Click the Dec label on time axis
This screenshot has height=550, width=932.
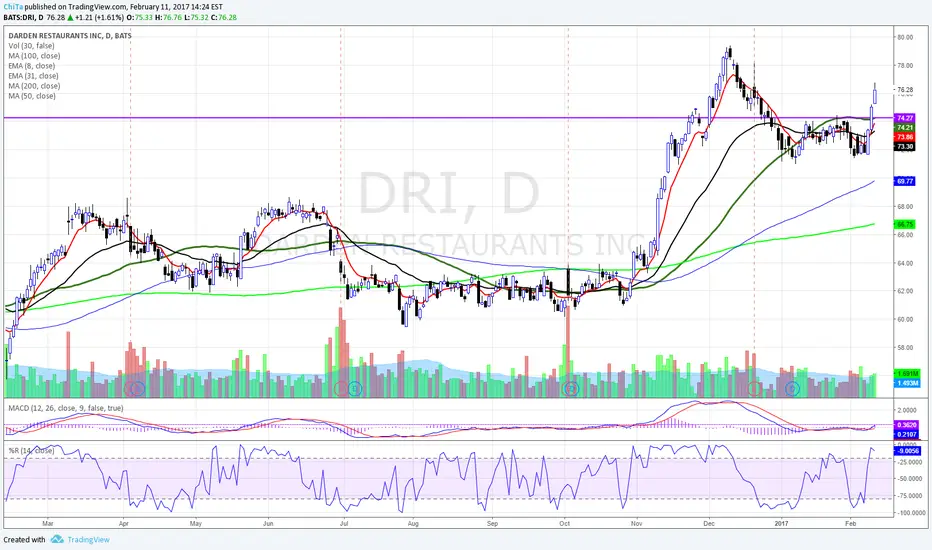[x=709, y=524]
